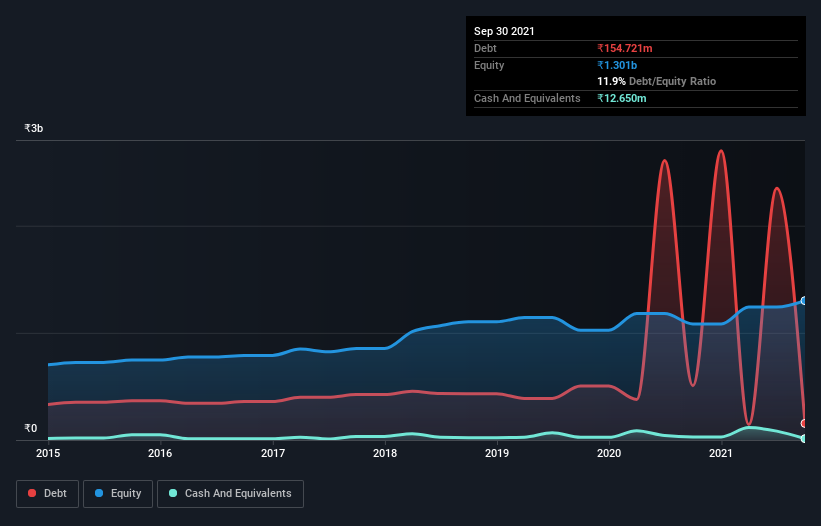Click the 2020 axis label
This screenshot has width=821, height=526.
(609, 453)
